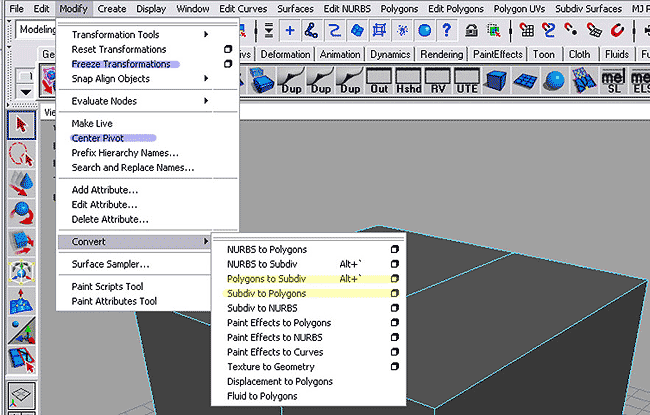Select the Show Manipulator tool

(22, 331)
